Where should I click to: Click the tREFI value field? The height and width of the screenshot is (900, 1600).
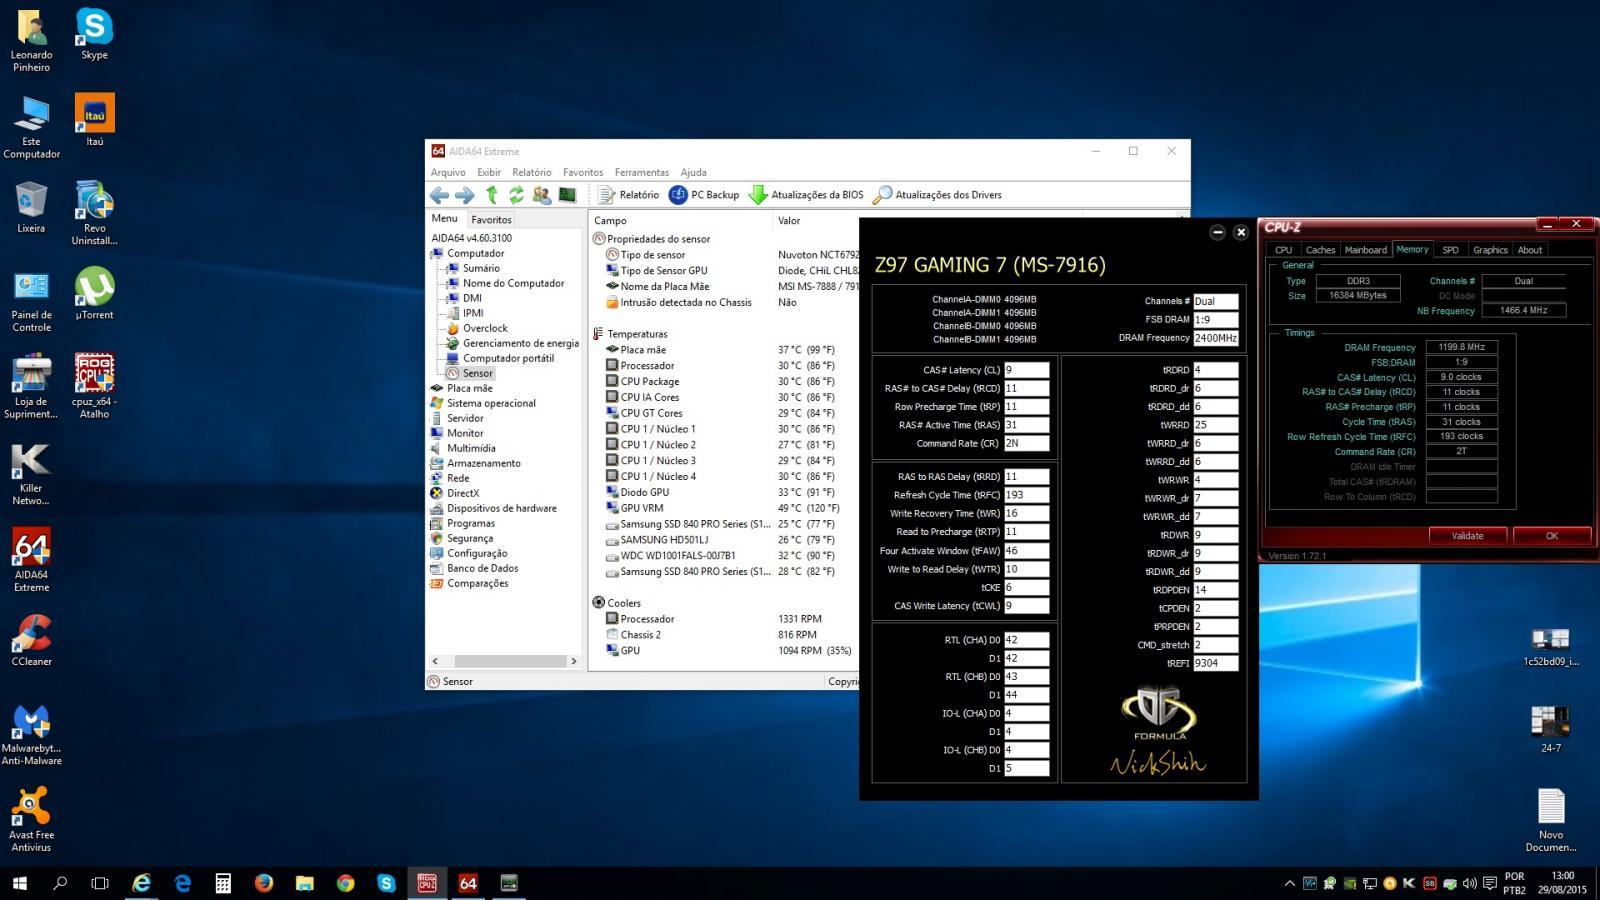[x=1215, y=663]
